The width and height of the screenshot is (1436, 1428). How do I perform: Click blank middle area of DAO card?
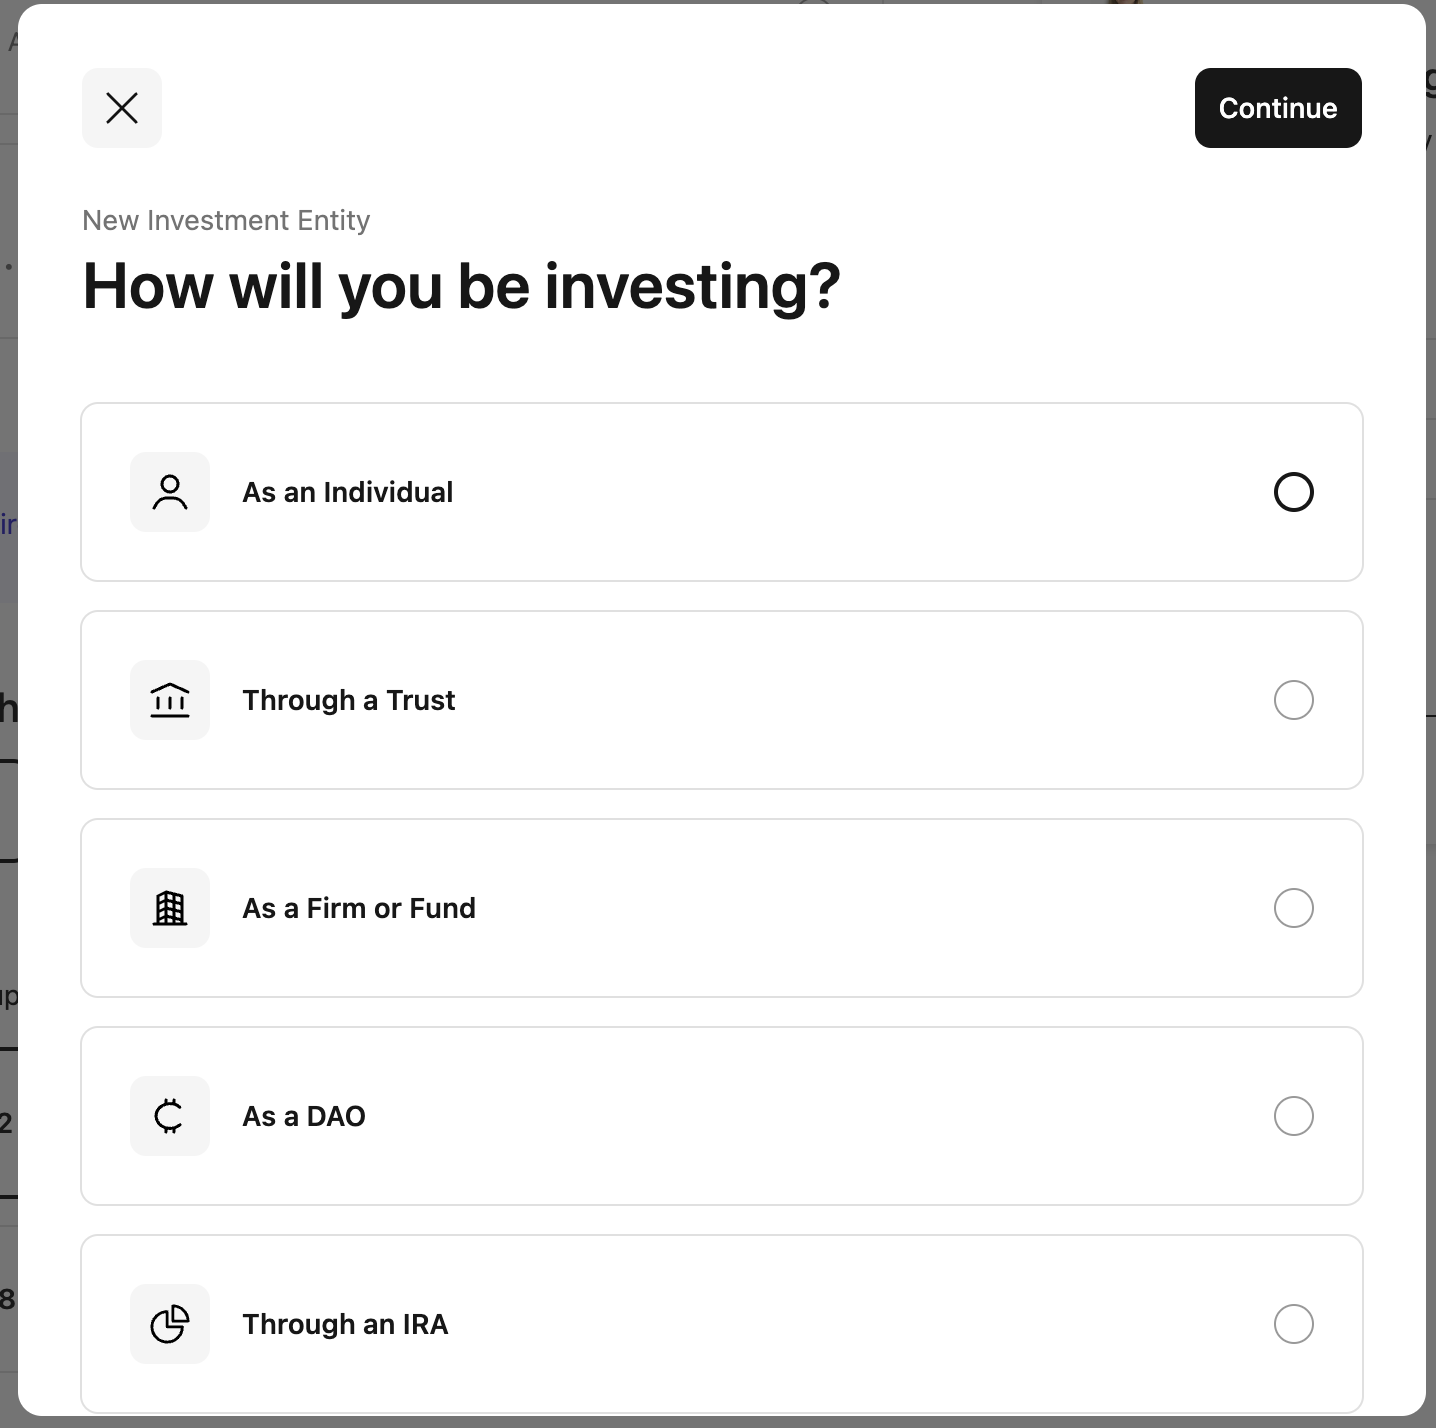(800, 1116)
